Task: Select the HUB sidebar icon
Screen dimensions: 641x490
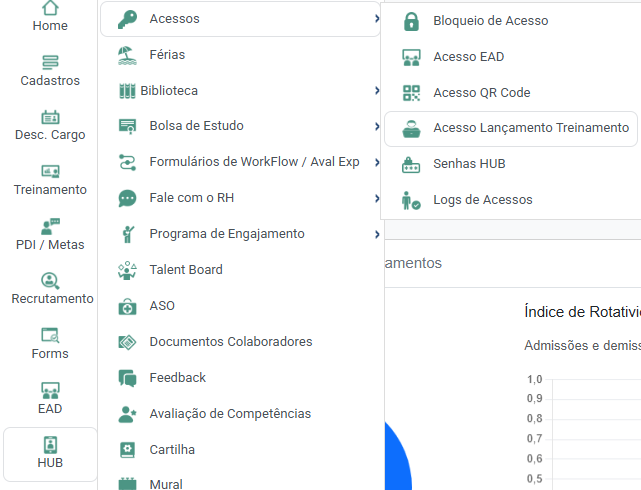Action: click(50, 444)
